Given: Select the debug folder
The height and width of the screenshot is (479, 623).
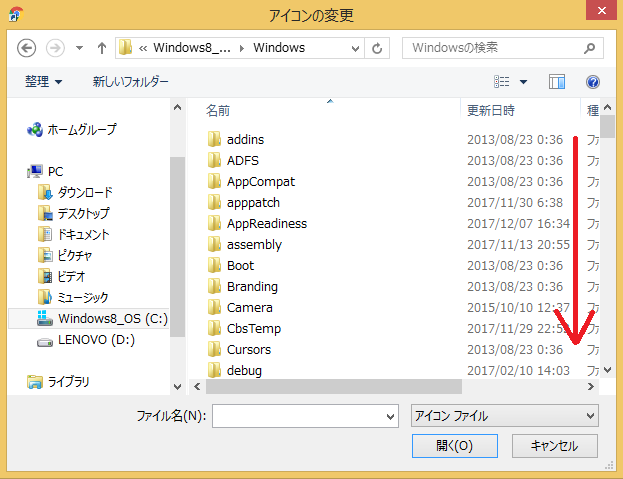Looking at the screenshot, I should click(x=235, y=371).
